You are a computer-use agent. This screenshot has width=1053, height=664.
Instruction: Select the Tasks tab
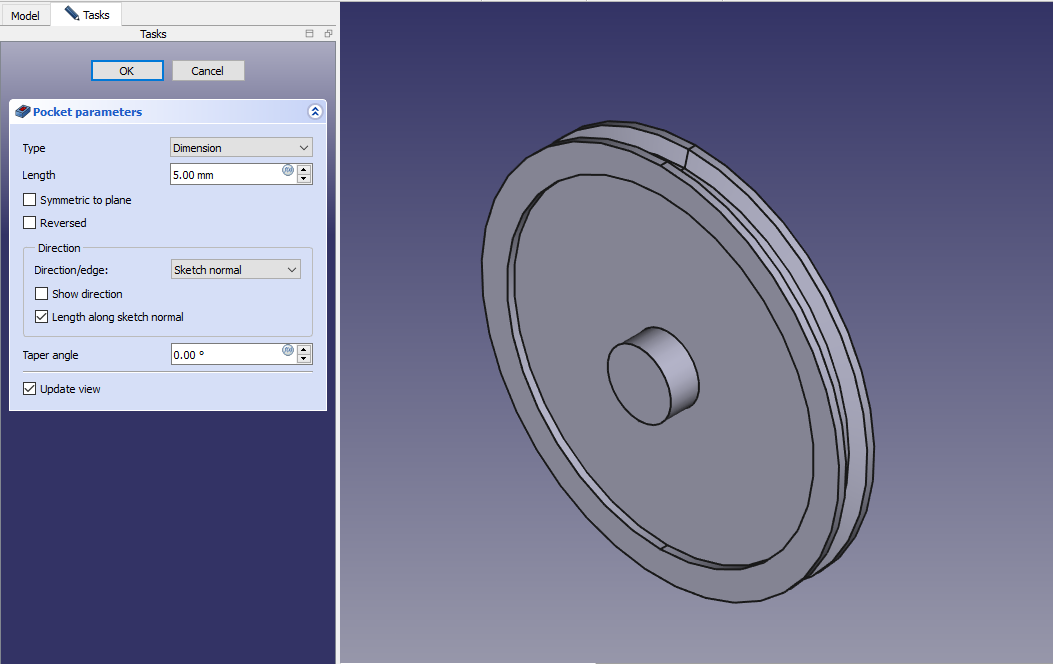point(87,15)
